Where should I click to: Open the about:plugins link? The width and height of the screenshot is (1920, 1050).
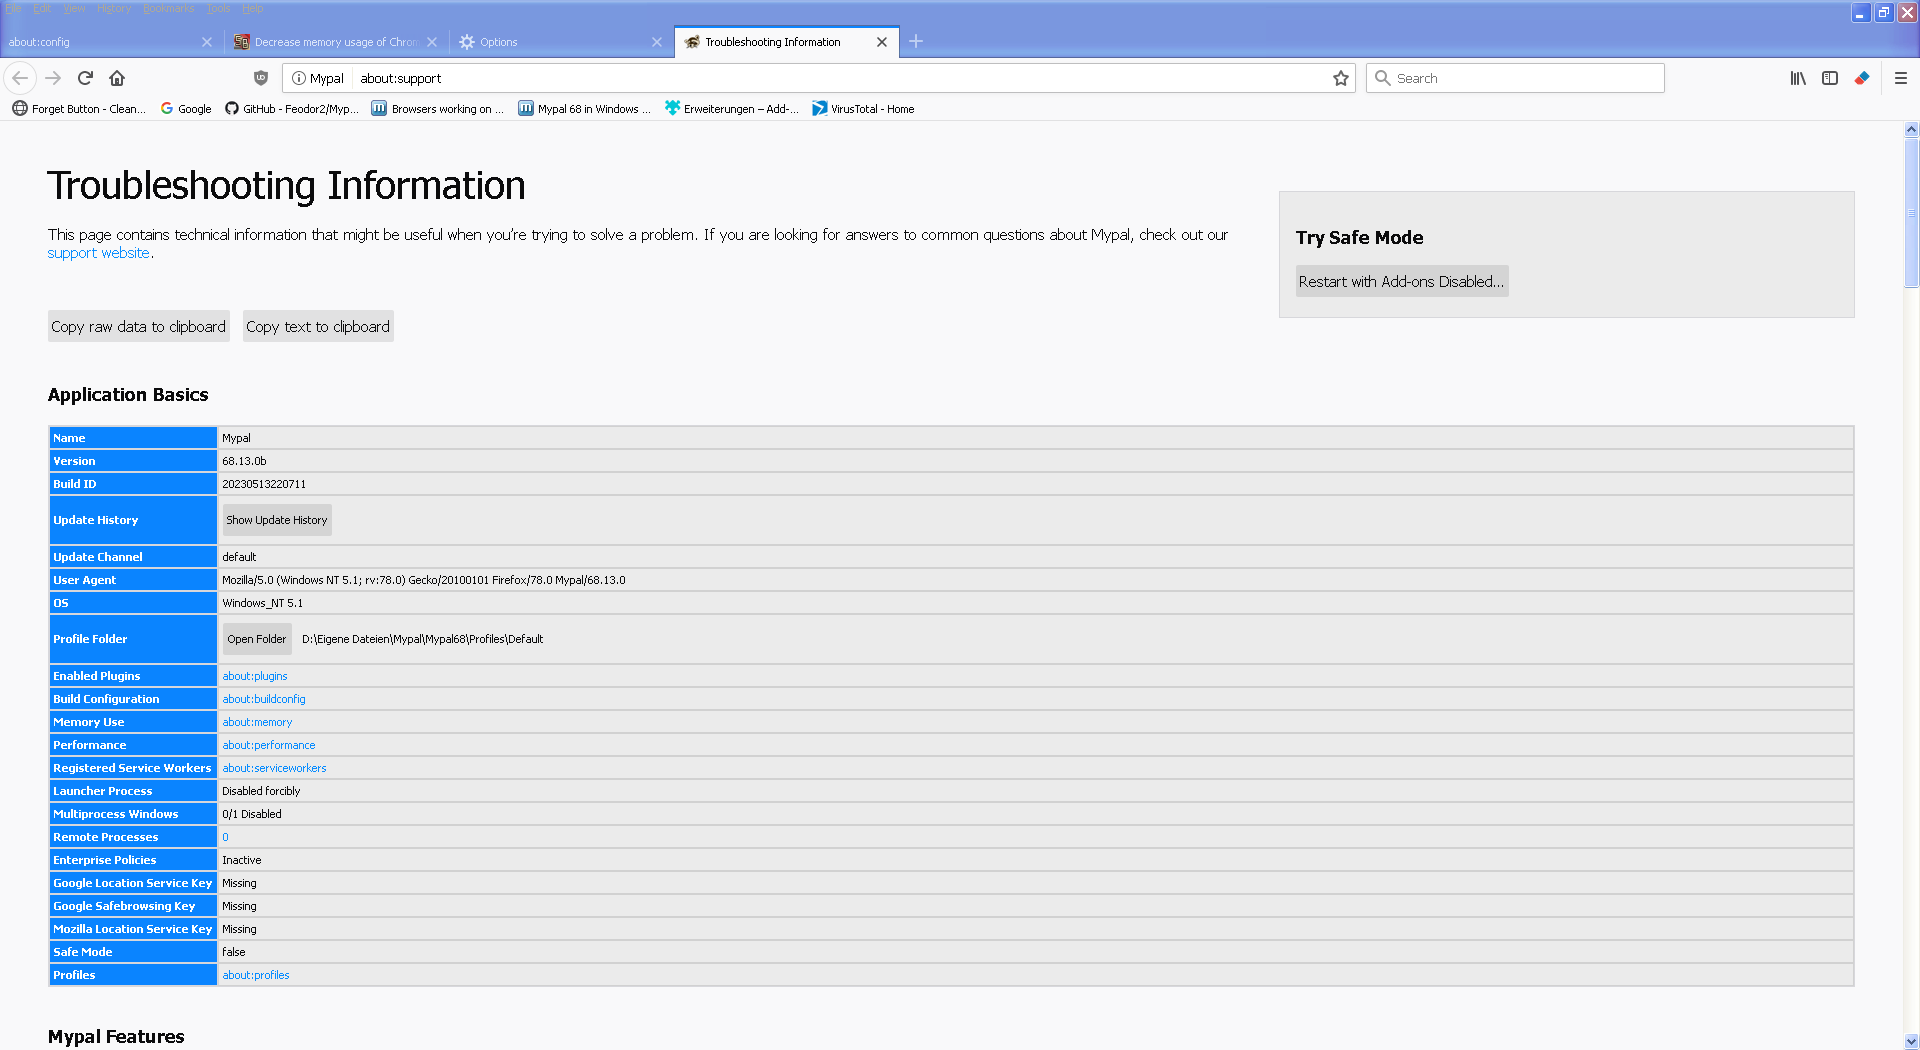pyautogui.click(x=255, y=676)
